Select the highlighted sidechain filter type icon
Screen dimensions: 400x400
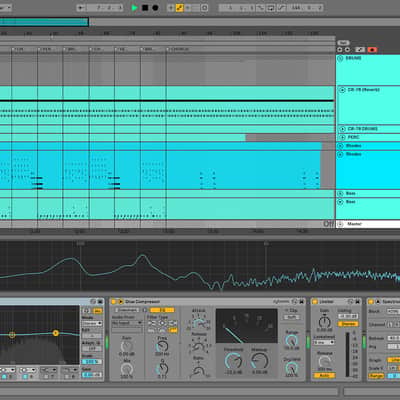[x=173, y=330]
